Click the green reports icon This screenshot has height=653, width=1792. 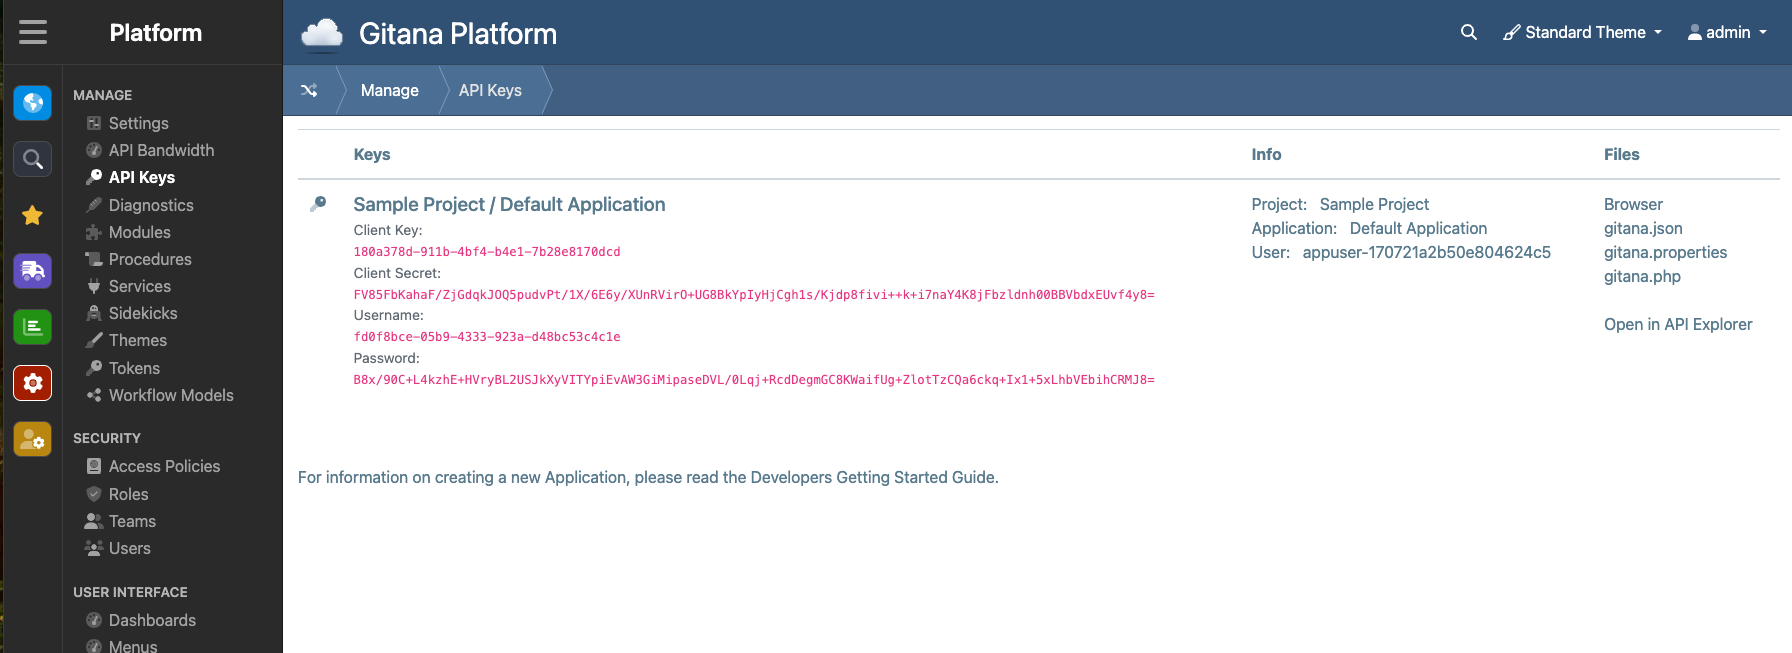(33, 327)
